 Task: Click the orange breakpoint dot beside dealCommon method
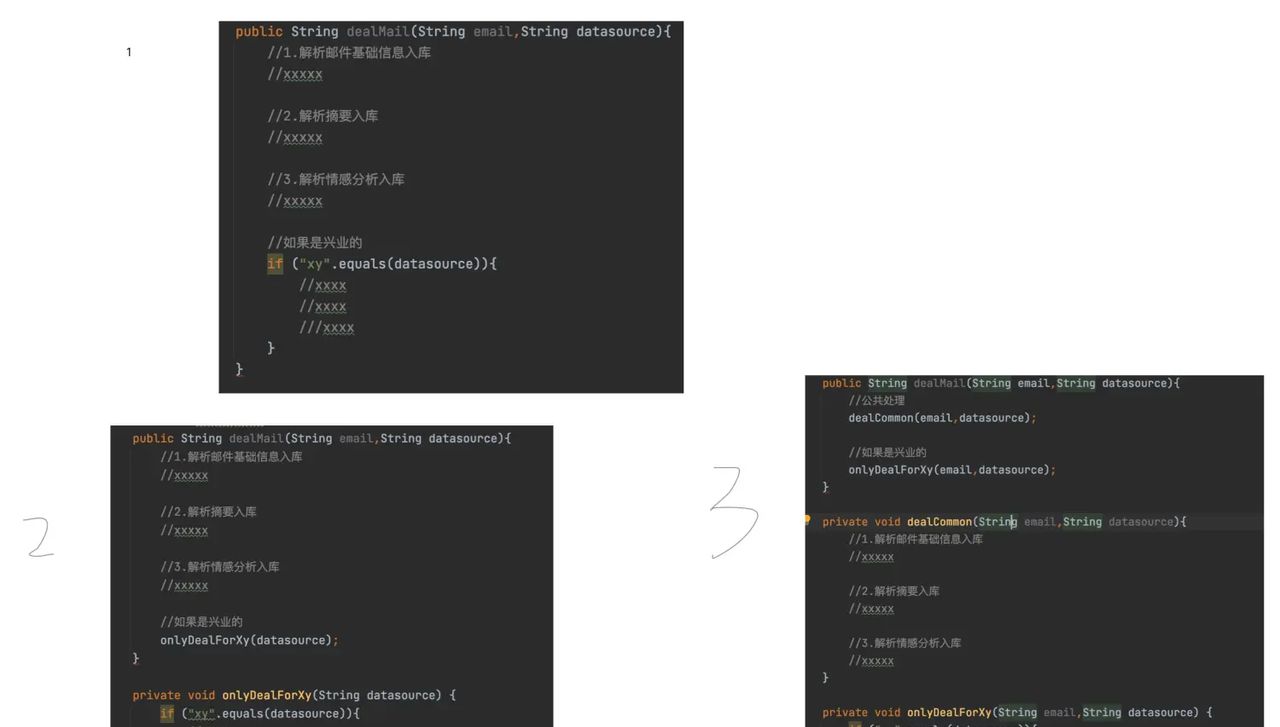pyautogui.click(x=807, y=520)
